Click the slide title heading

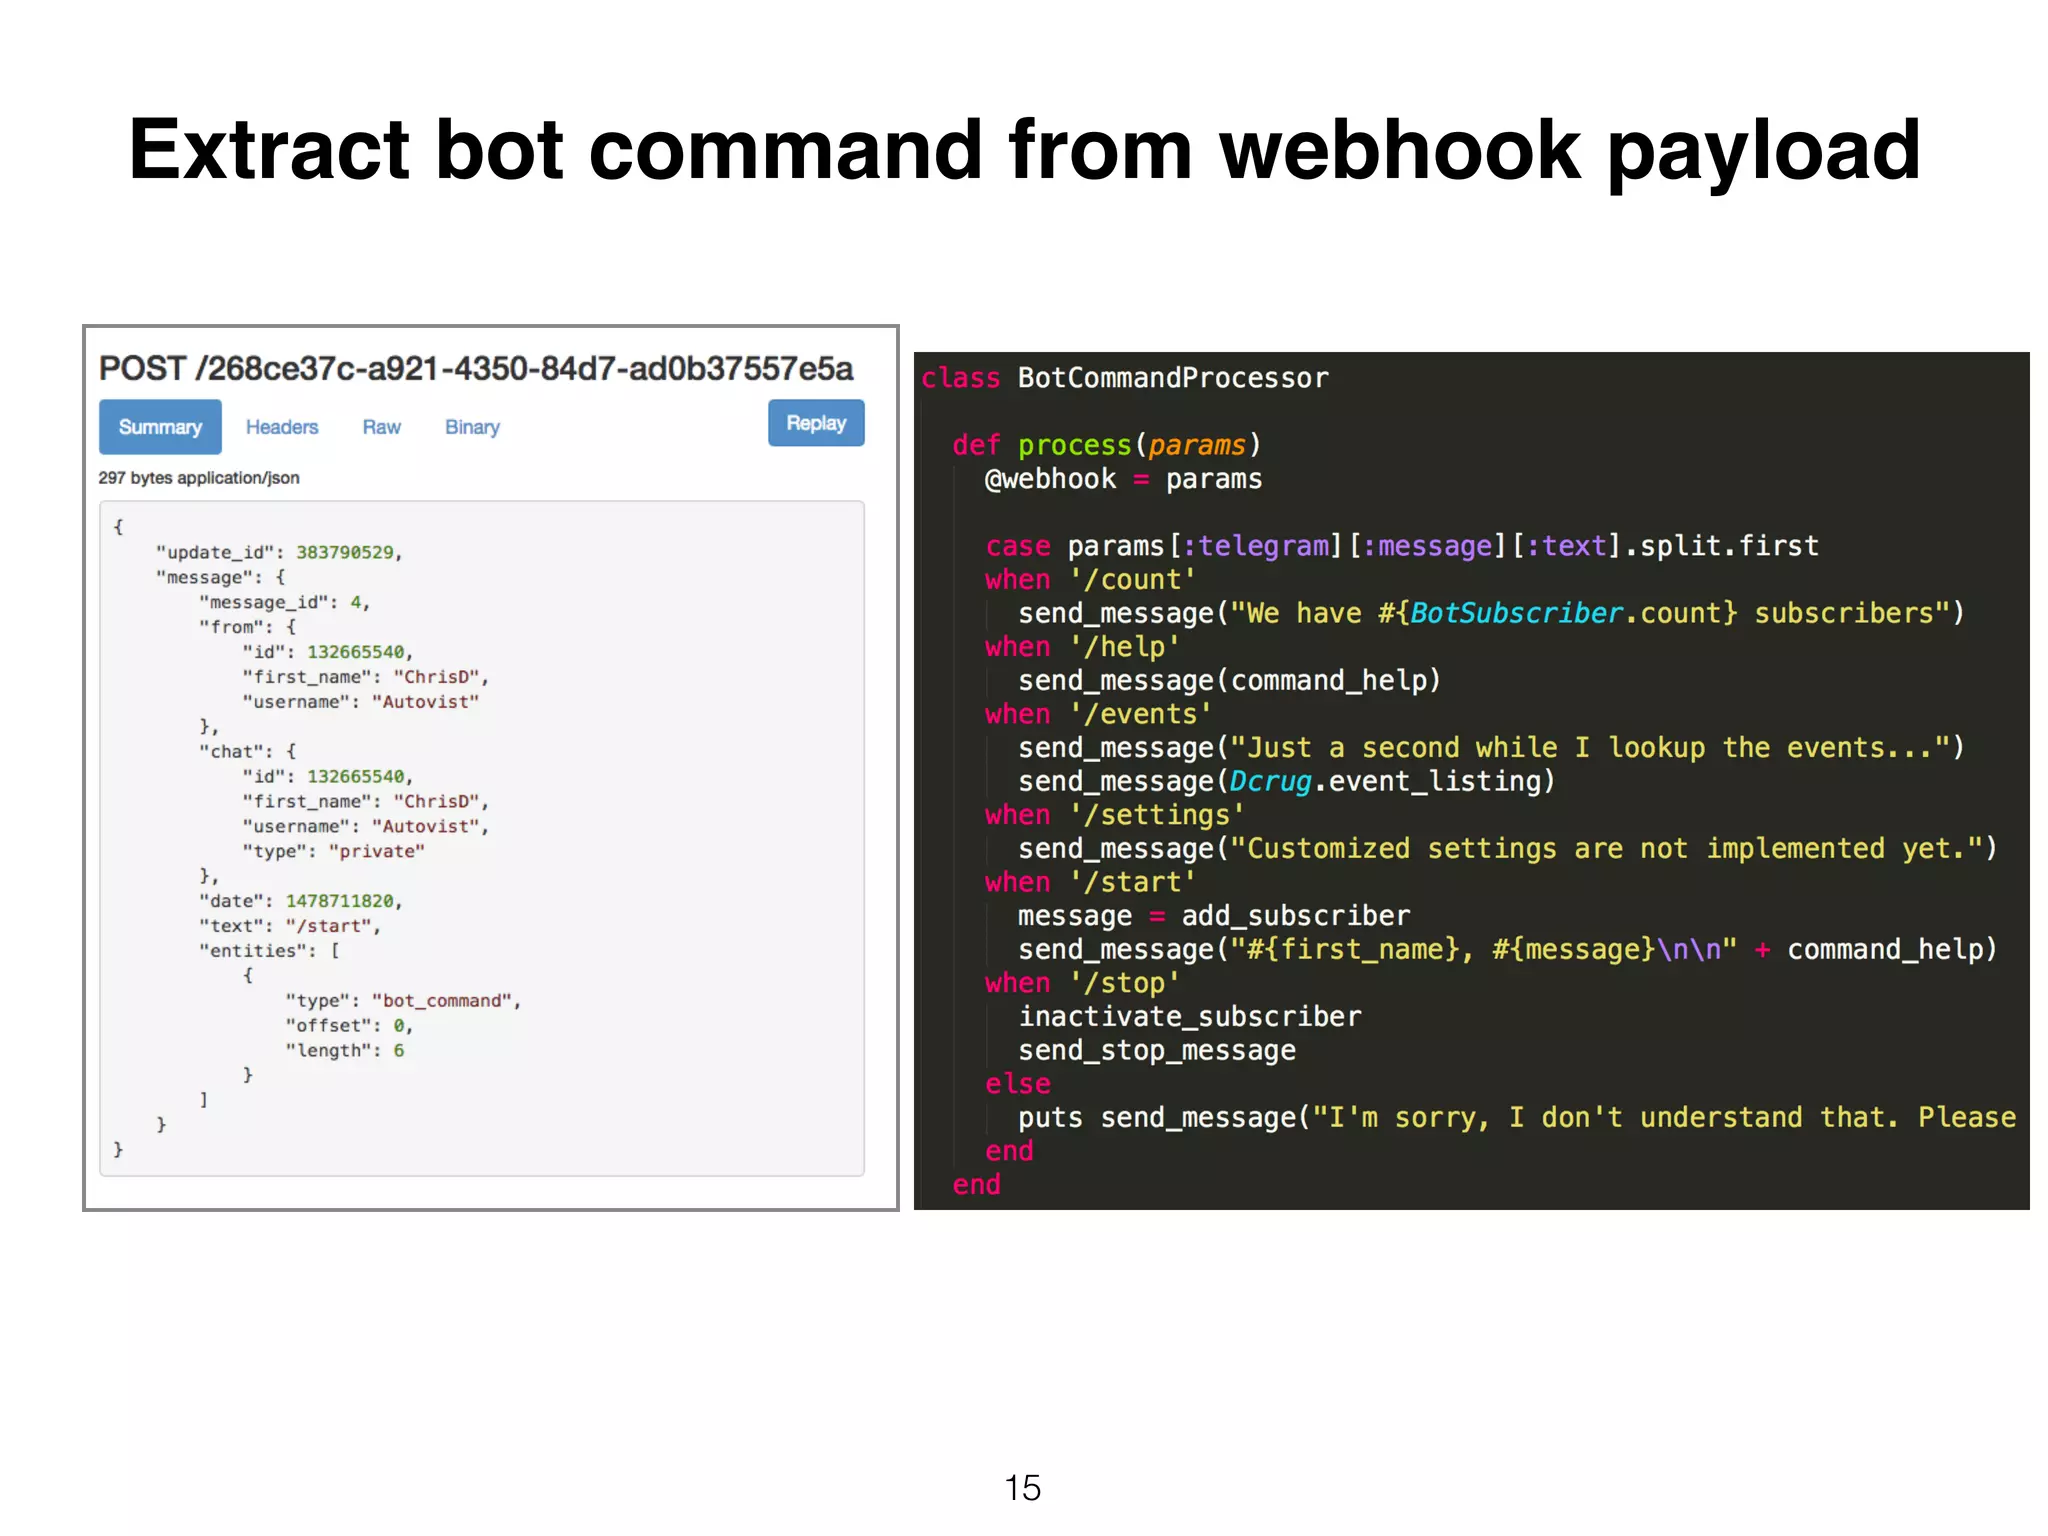(x=1025, y=150)
